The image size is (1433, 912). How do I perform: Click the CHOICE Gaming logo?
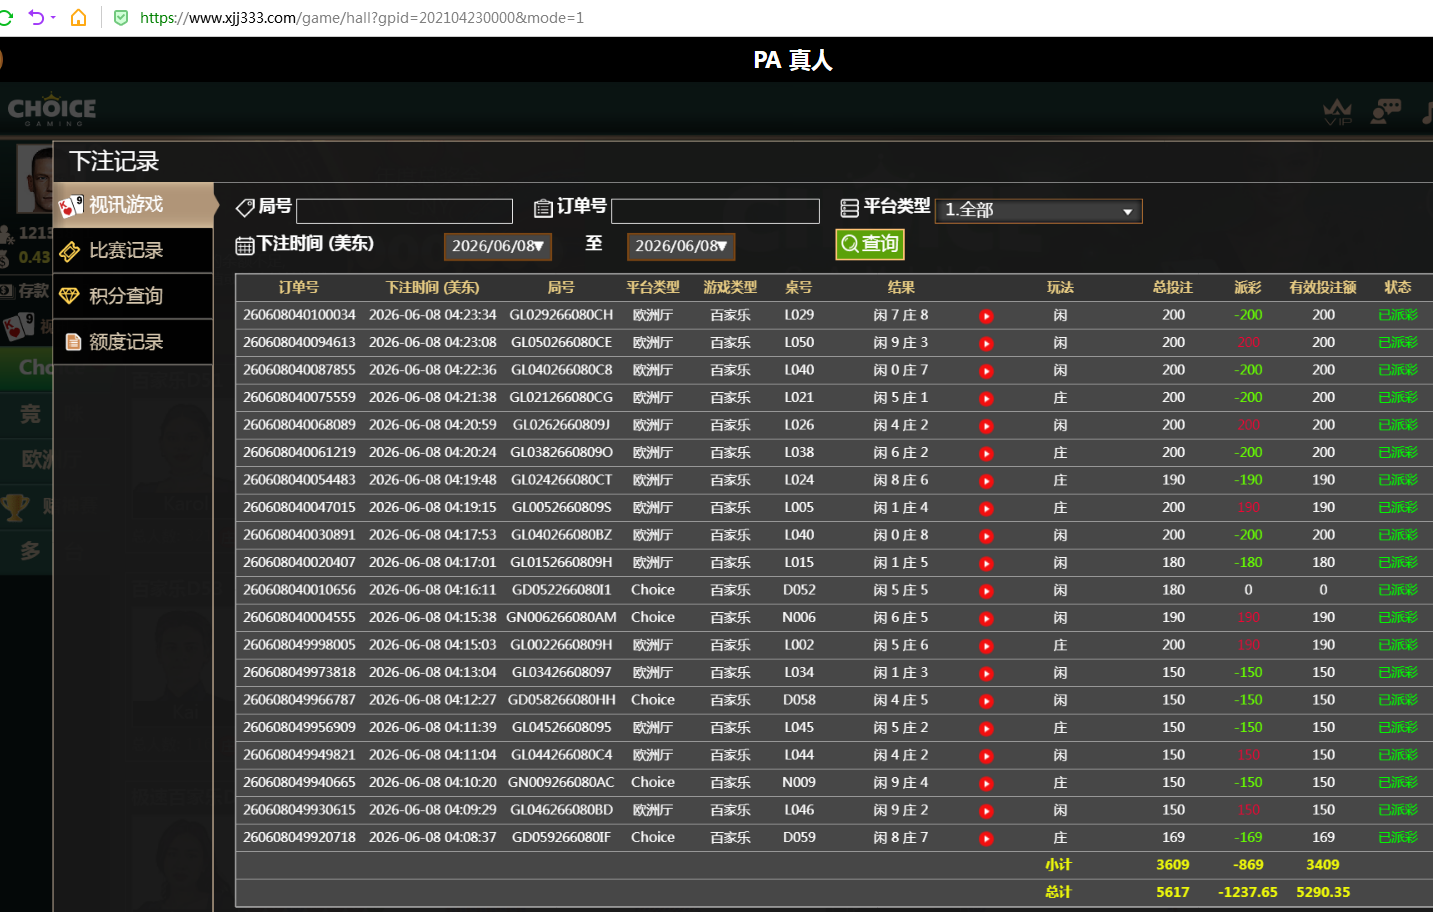pos(52,110)
